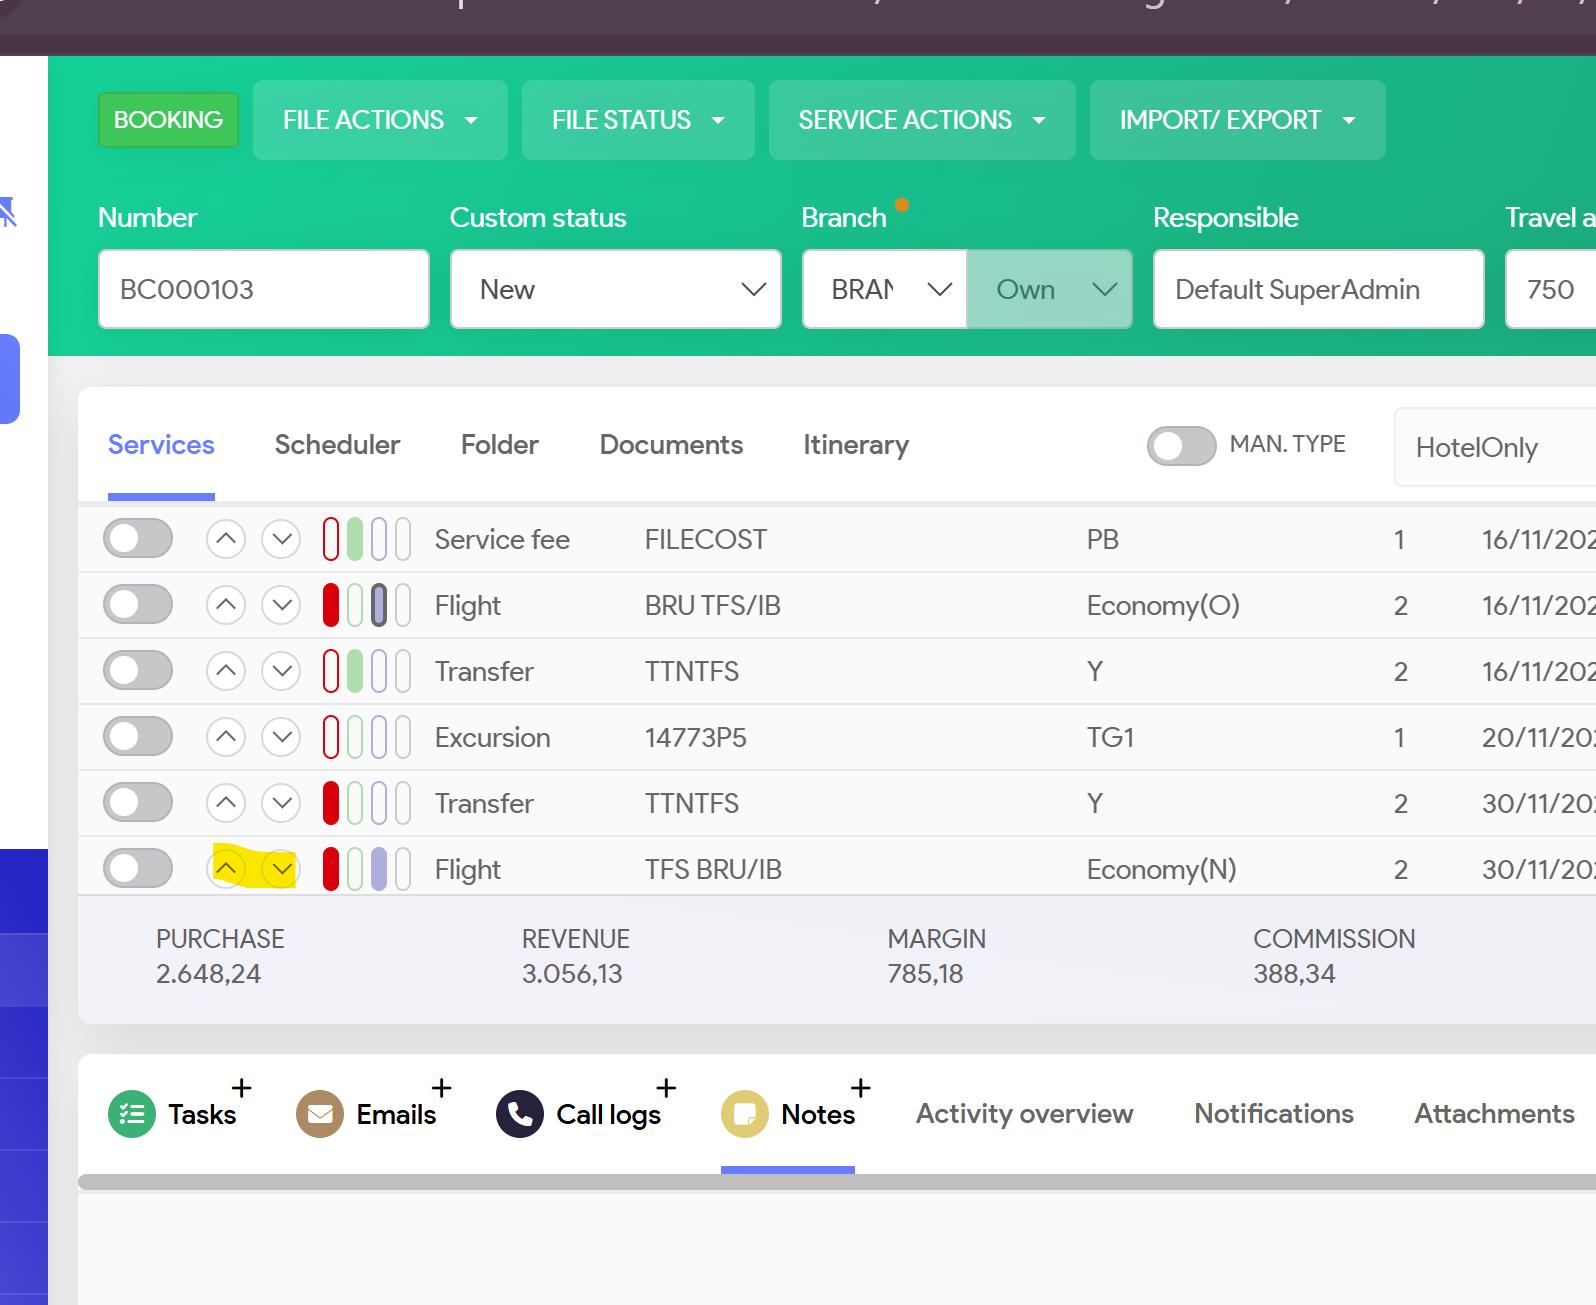Viewport: 1596px width, 1305px height.
Task: Click red status indicator on Excursion row
Action: 331,738
